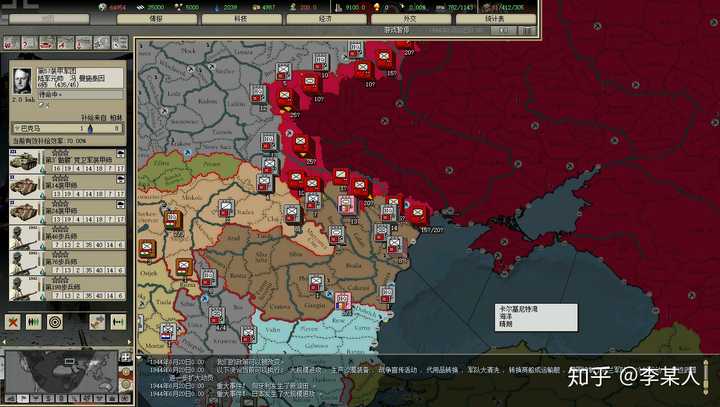The image size is (720, 407).
Task: Select the red tank toolbar icon
Action: point(47,43)
